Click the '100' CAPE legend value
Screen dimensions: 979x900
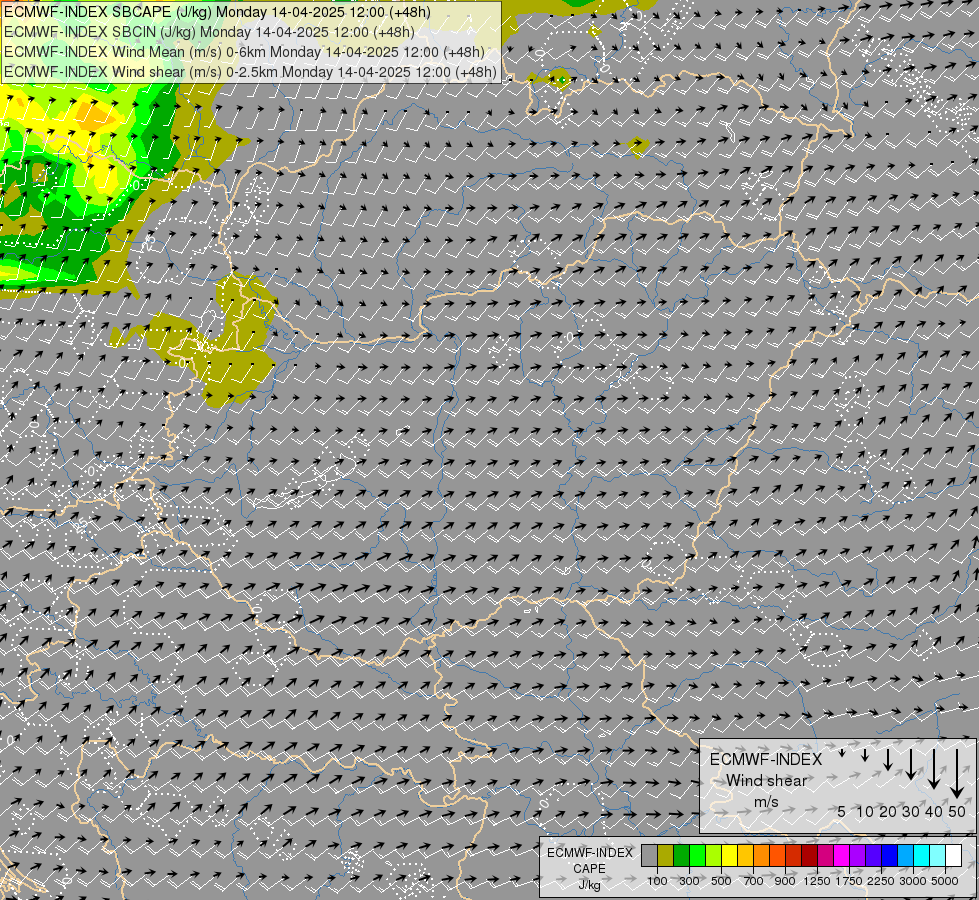[x=657, y=881]
